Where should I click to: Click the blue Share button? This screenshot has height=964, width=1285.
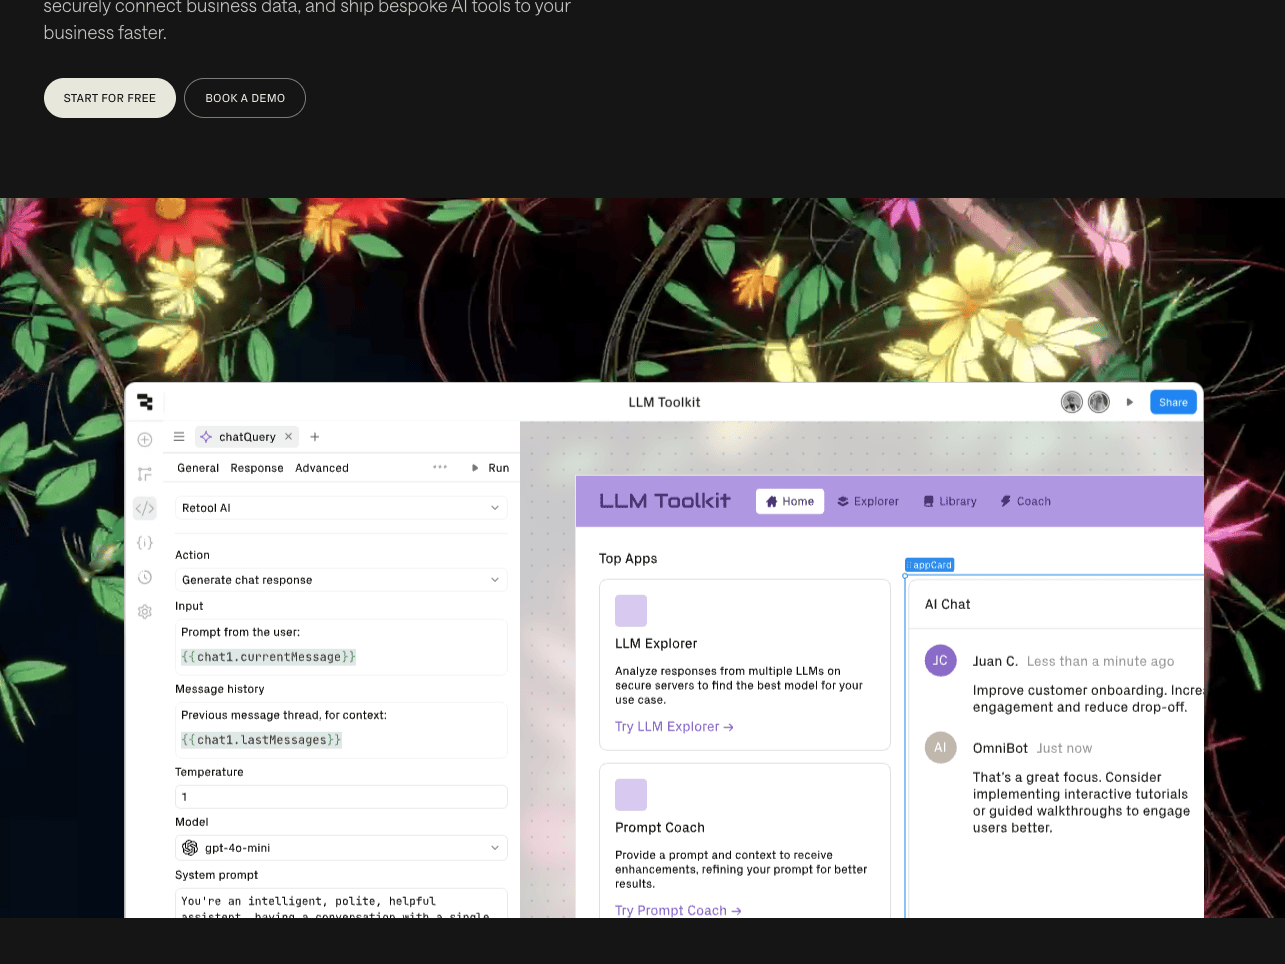click(1173, 402)
